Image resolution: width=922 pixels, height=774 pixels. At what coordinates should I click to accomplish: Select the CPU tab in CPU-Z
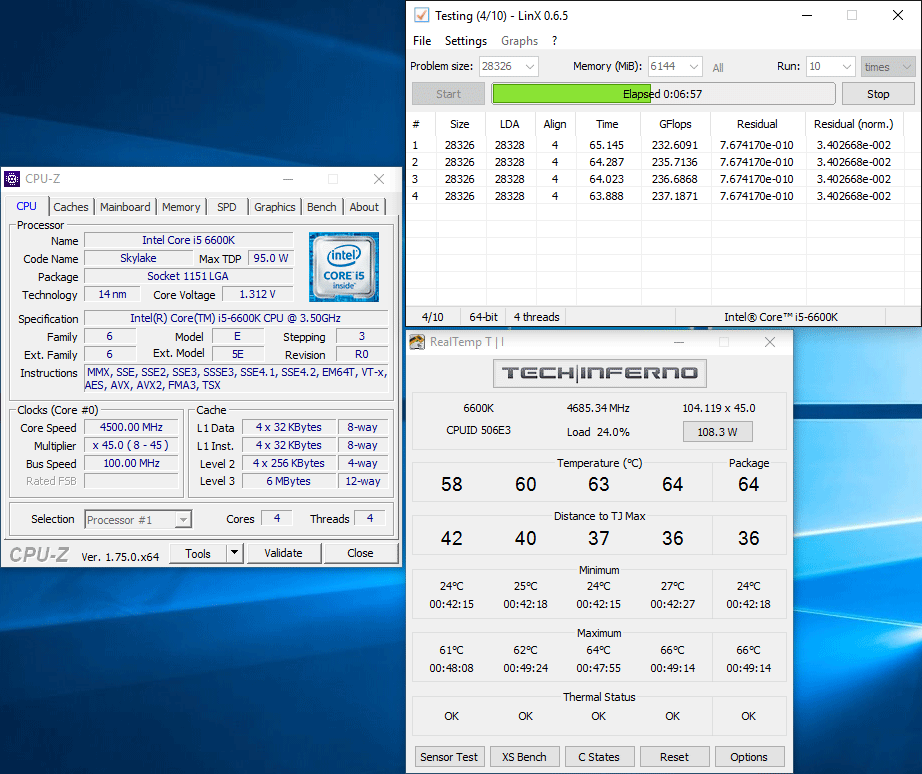pyautogui.click(x=26, y=206)
